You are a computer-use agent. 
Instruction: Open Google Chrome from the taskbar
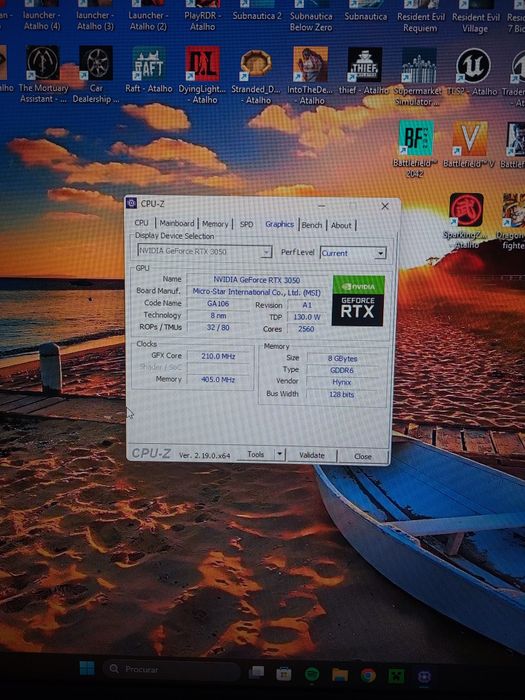[x=368, y=675]
